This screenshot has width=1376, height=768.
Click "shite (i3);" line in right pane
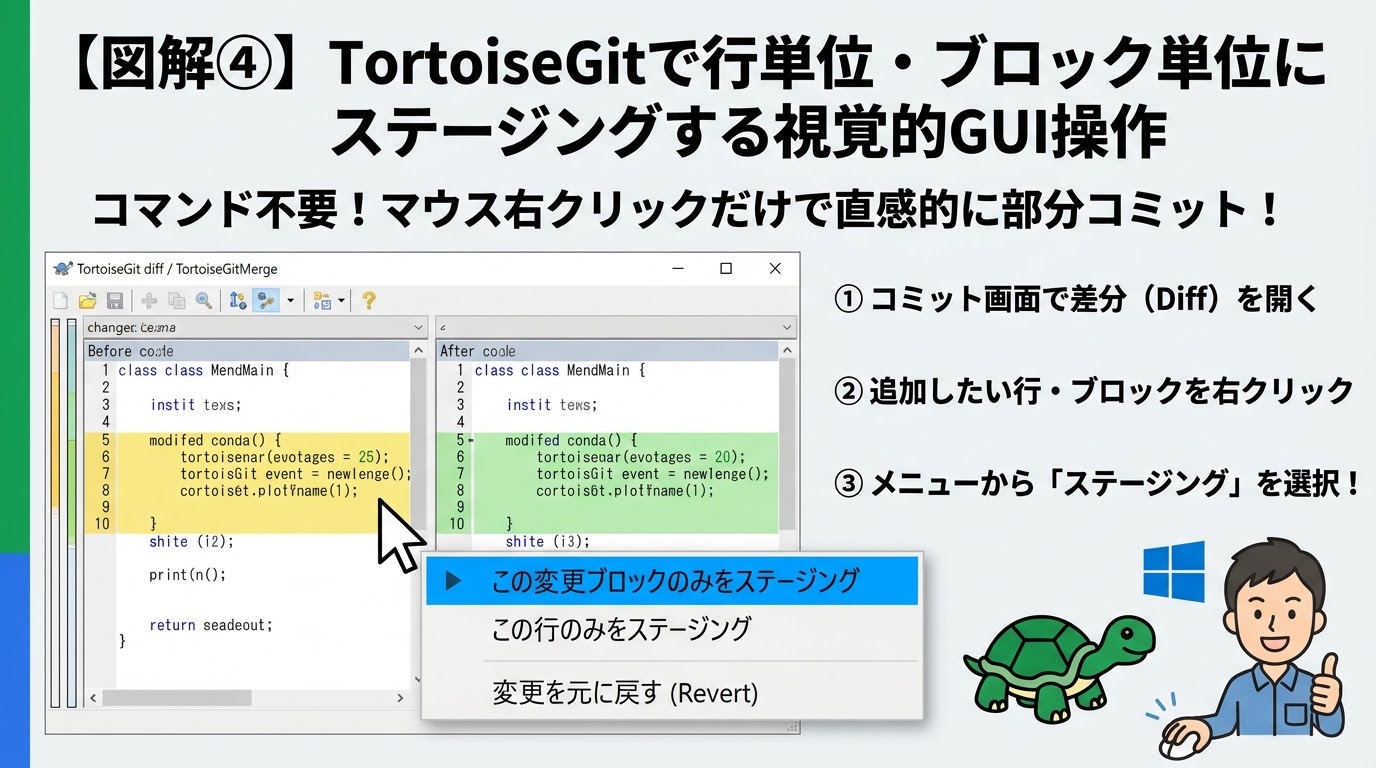pyautogui.click(x=548, y=541)
